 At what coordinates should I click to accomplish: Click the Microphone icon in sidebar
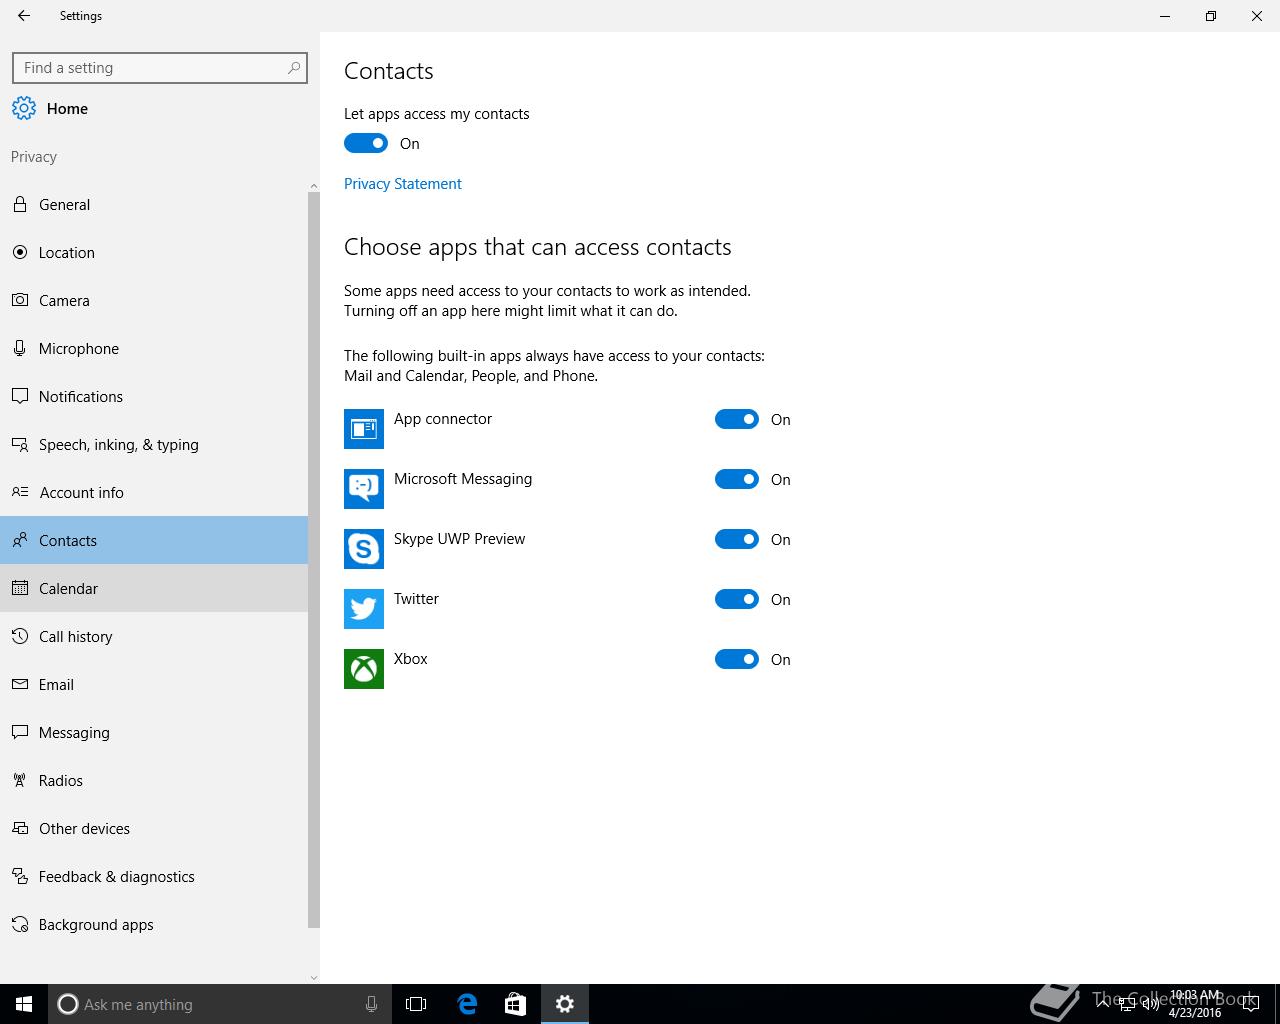click(20, 348)
